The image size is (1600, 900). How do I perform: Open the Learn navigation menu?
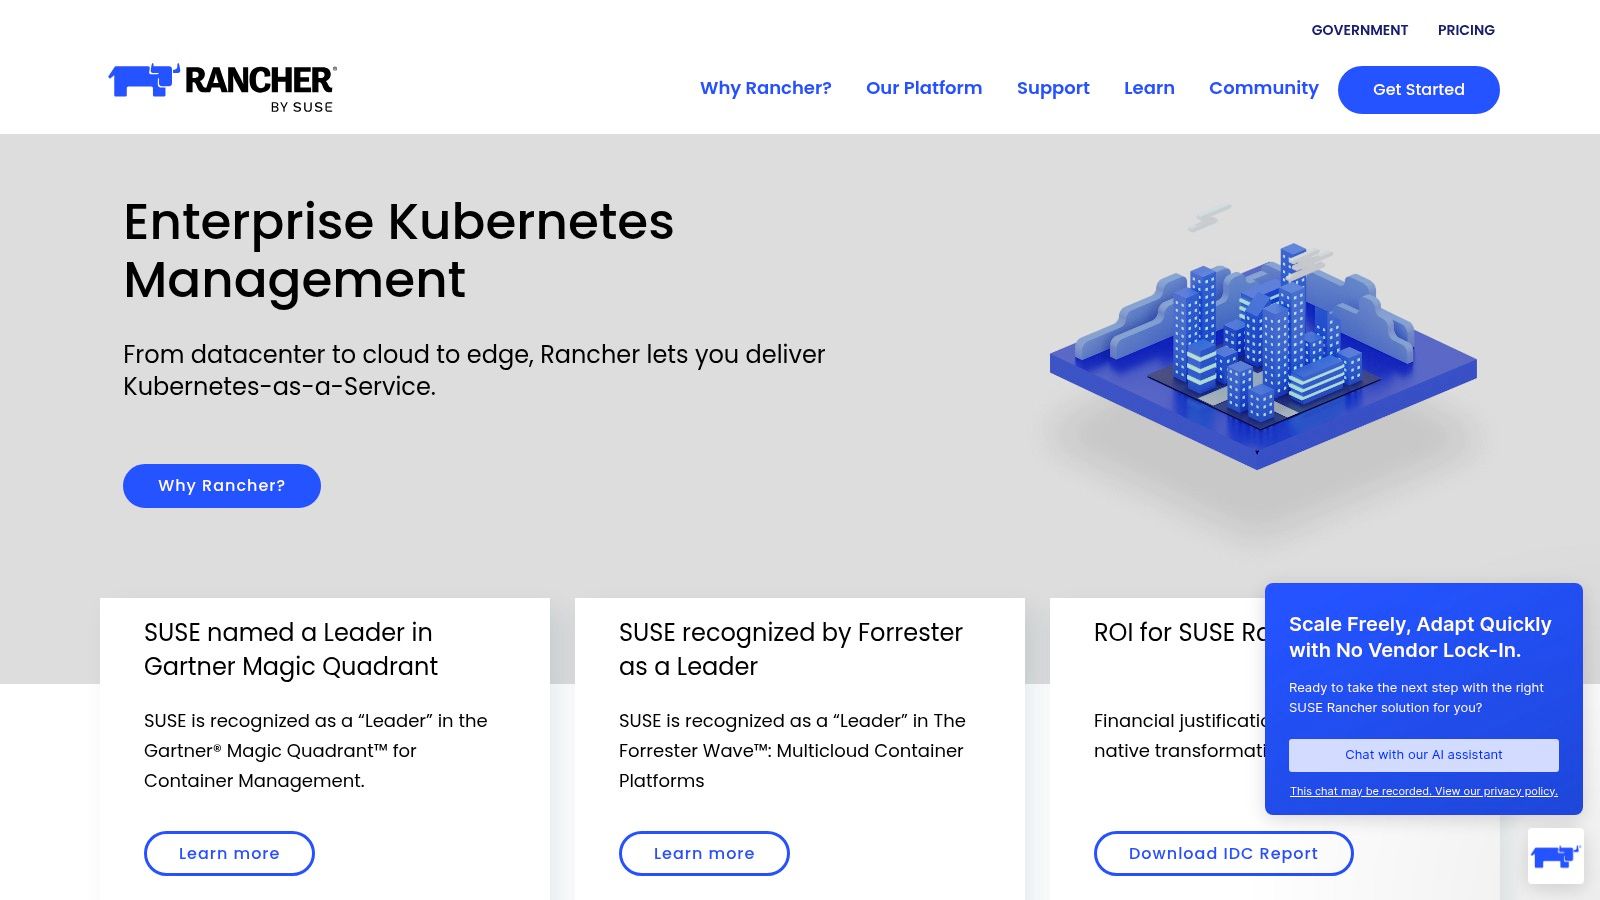point(1149,88)
